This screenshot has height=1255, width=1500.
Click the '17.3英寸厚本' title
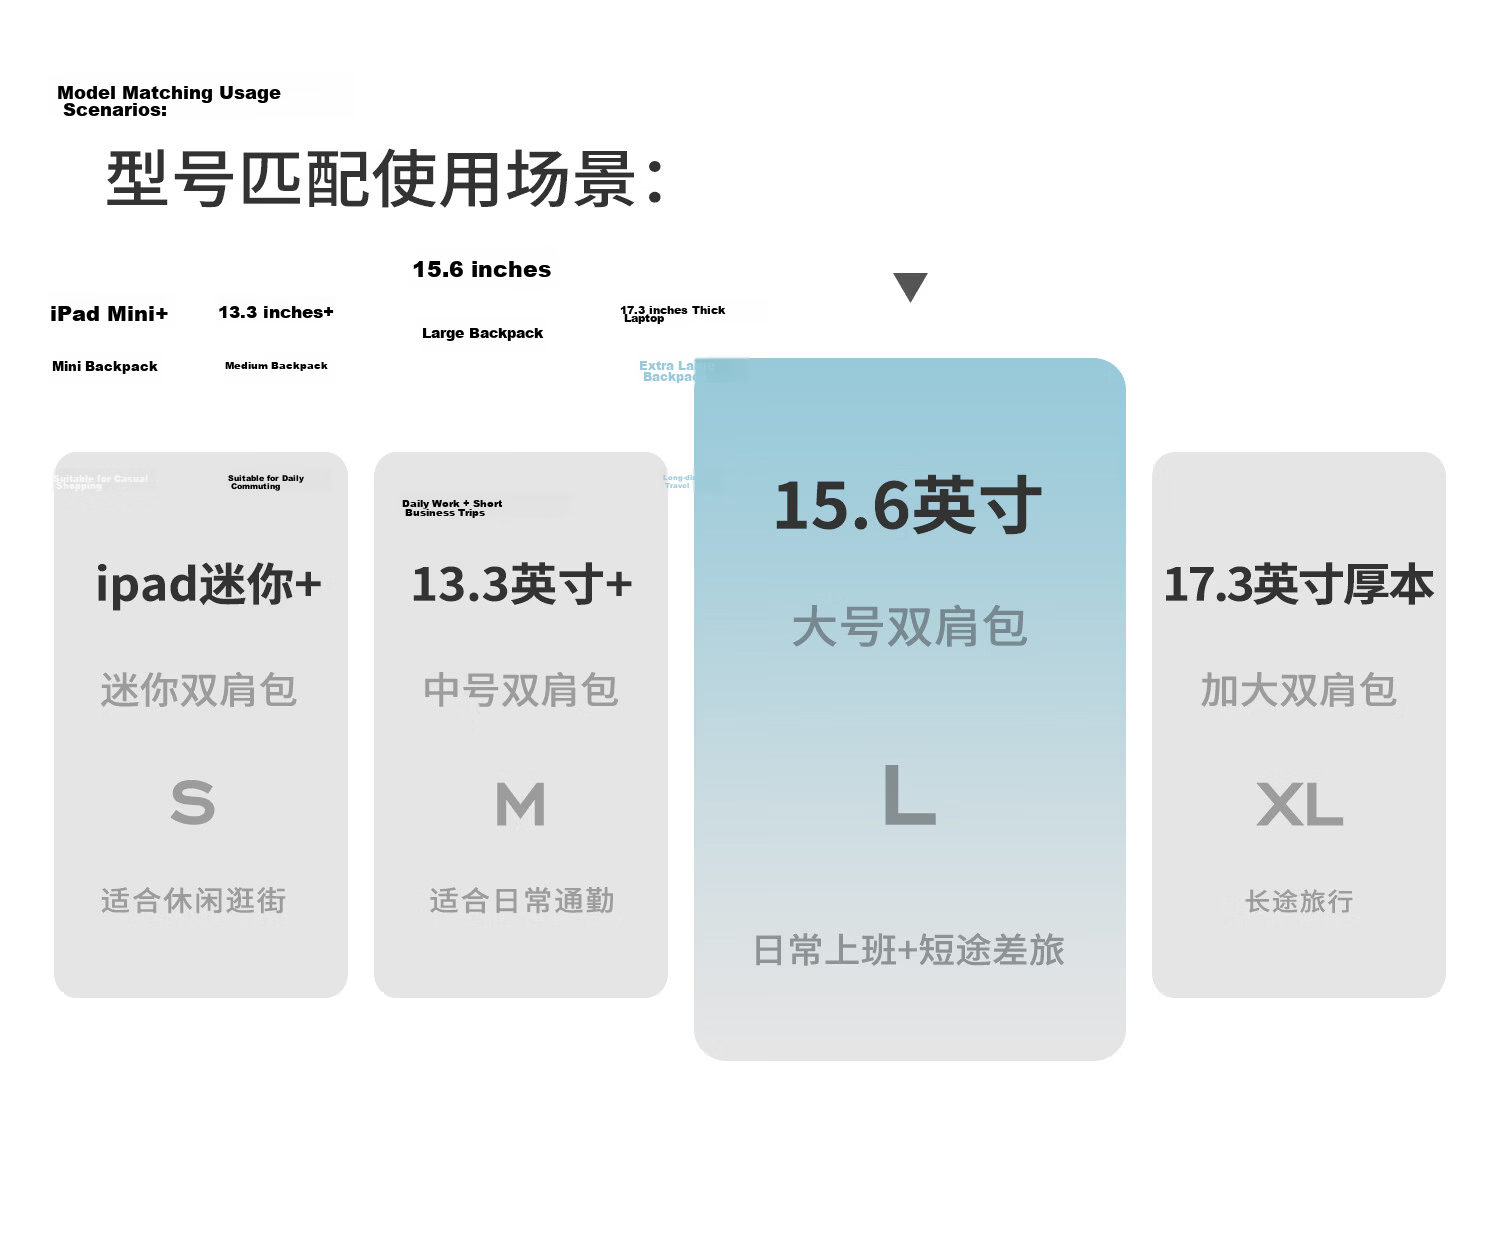coord(1298,584)
